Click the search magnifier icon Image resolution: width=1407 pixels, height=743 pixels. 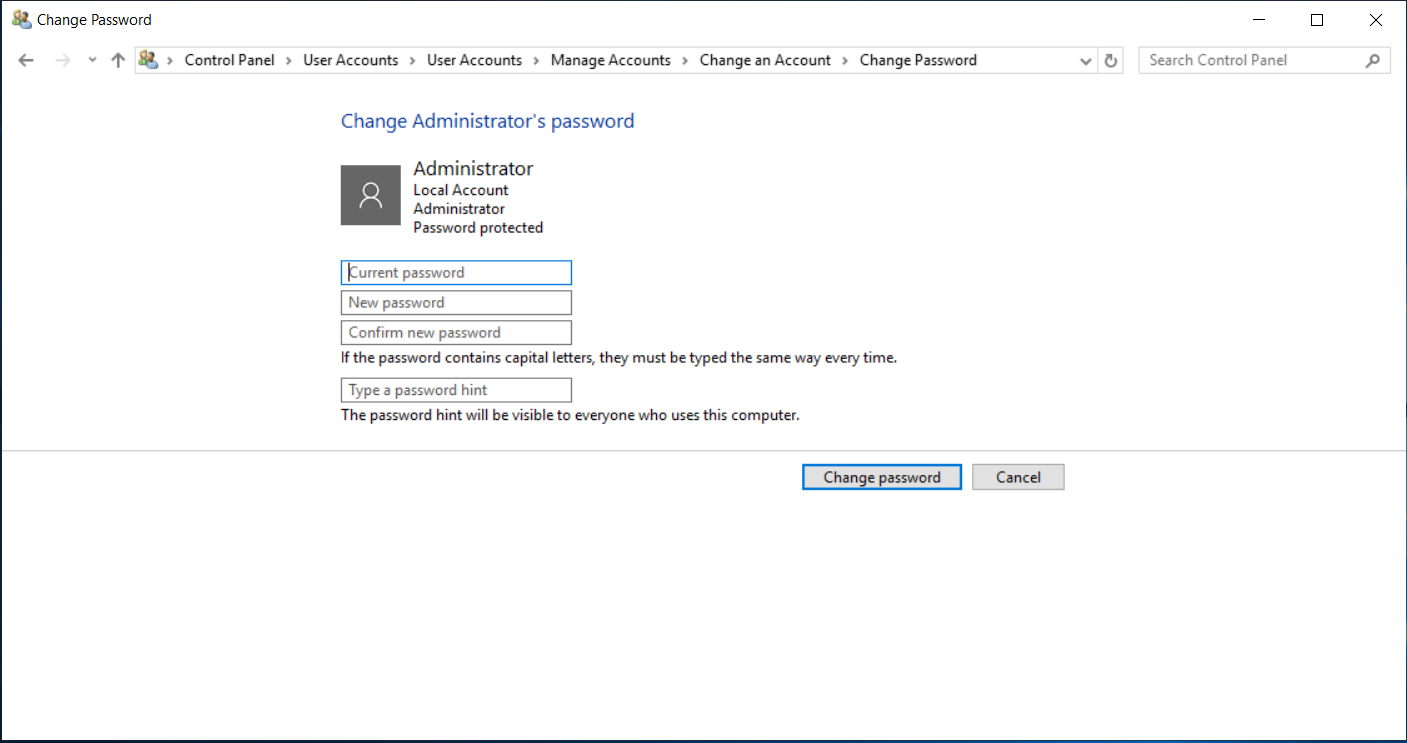(1372, 60)
